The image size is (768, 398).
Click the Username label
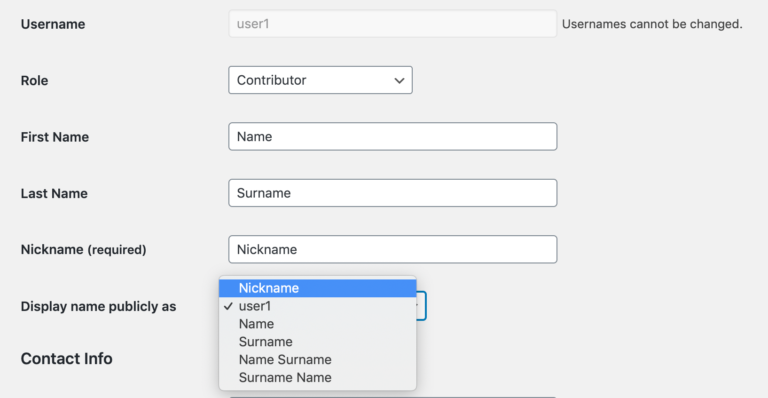[x=53, y=24]
